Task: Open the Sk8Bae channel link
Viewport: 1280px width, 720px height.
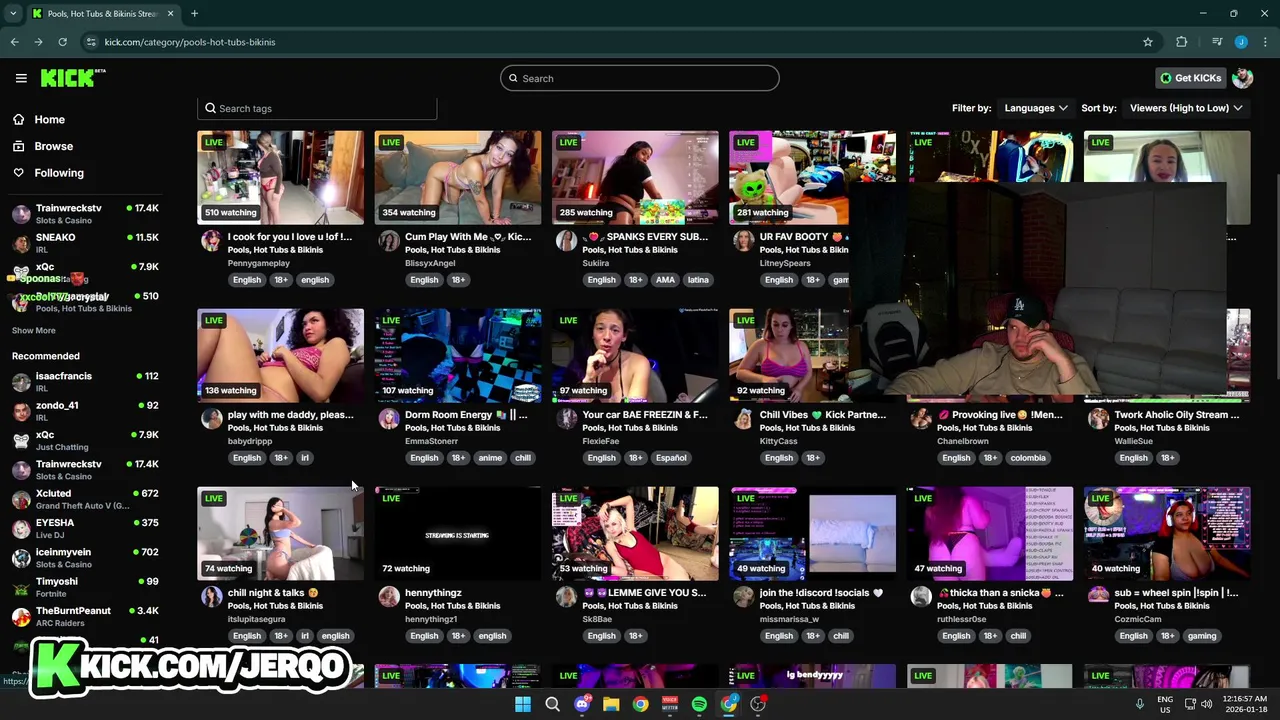Action: [x=598, y=619]
